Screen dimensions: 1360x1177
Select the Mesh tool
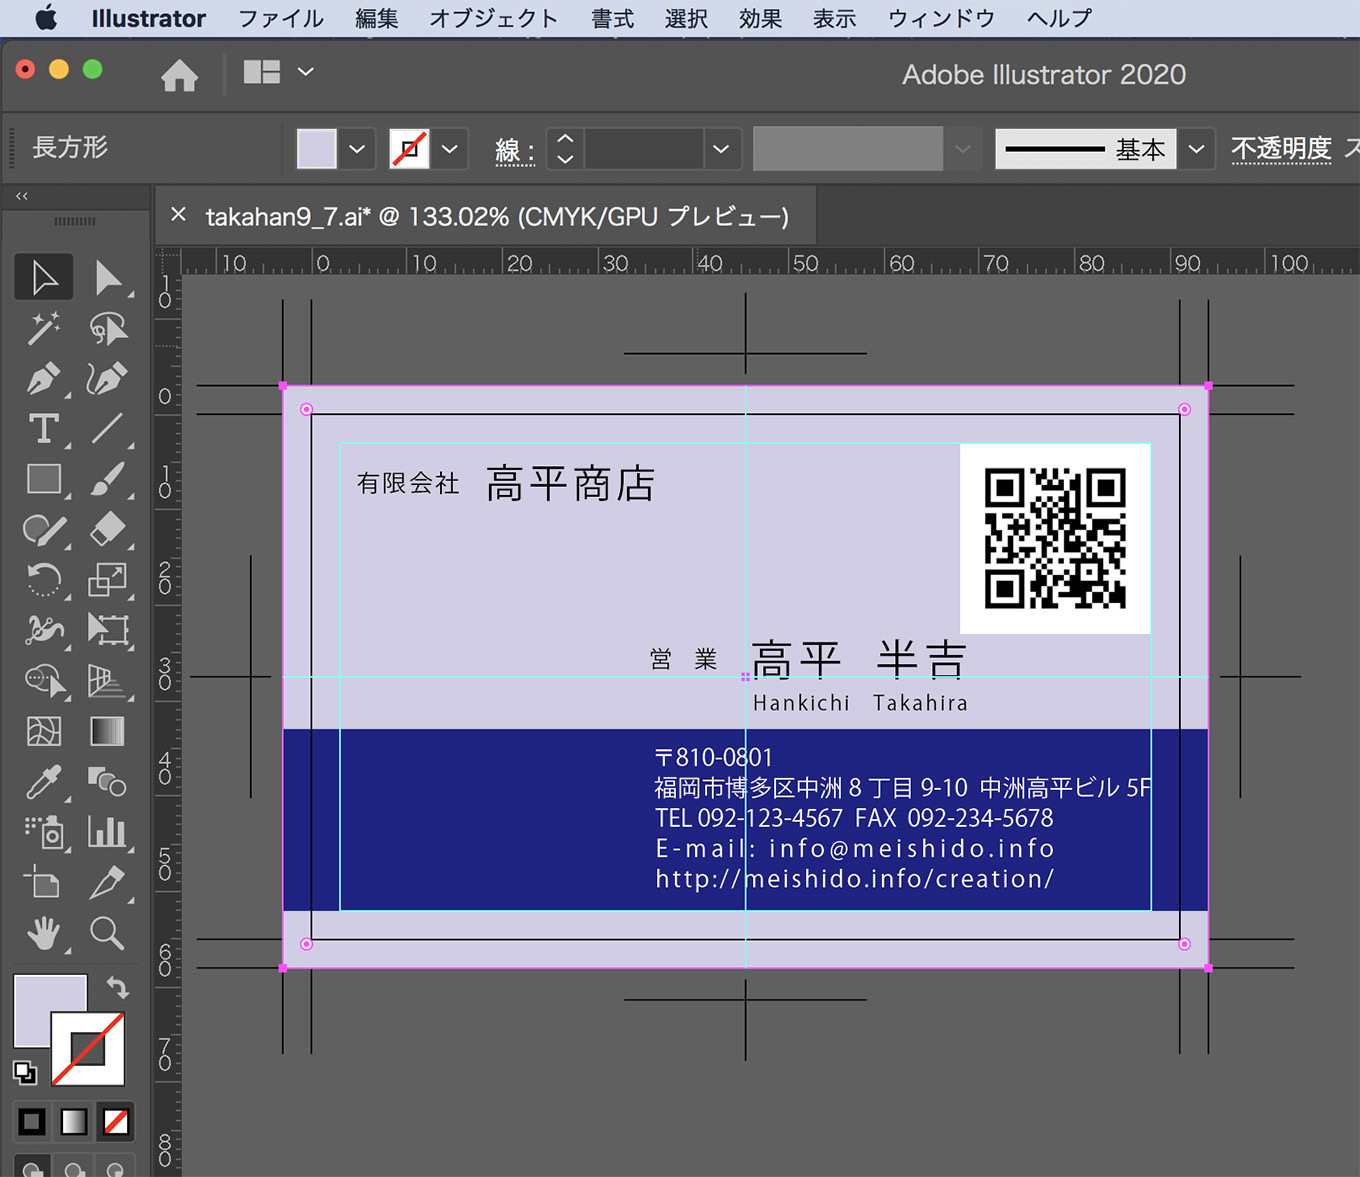coord(44,731)
